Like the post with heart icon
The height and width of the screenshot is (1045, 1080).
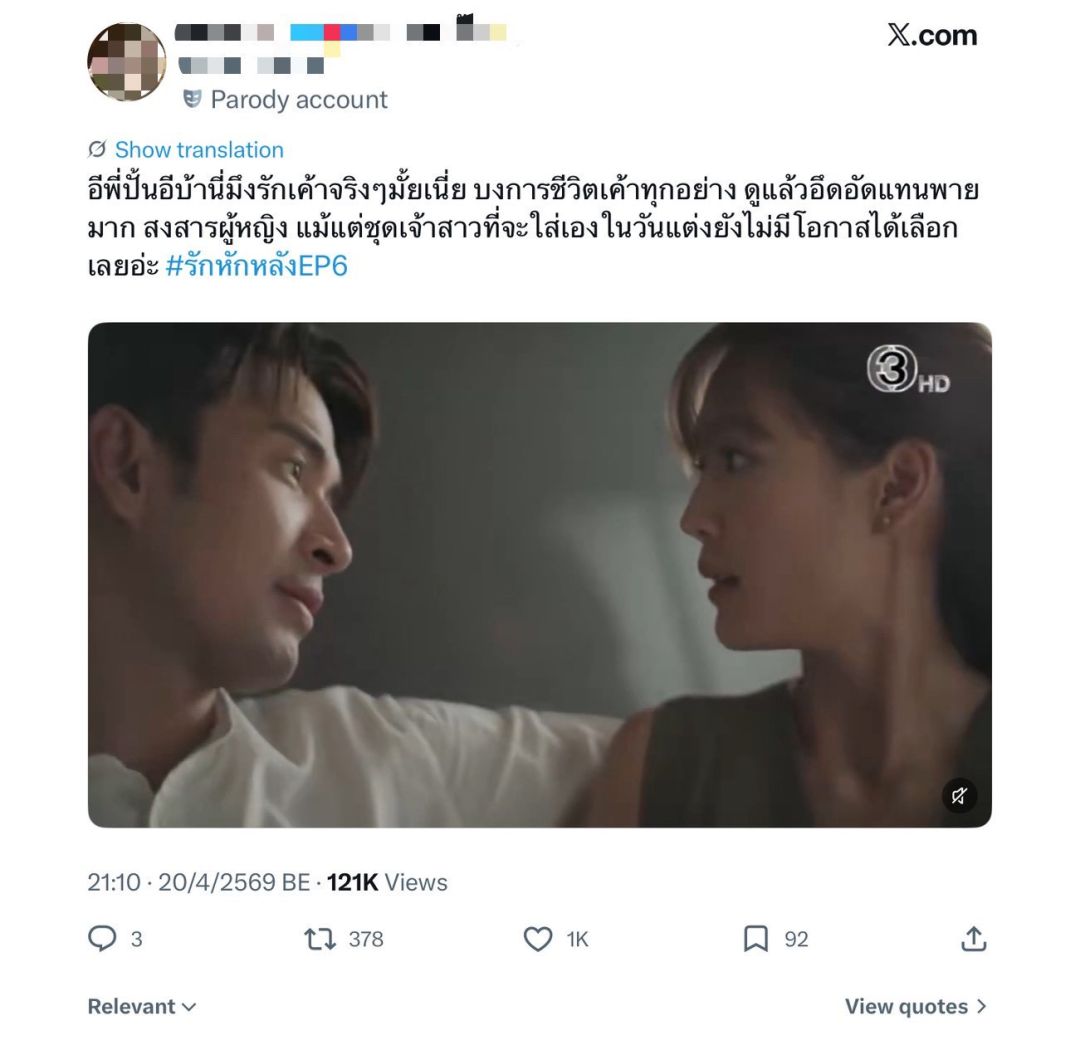click(538, 939)
